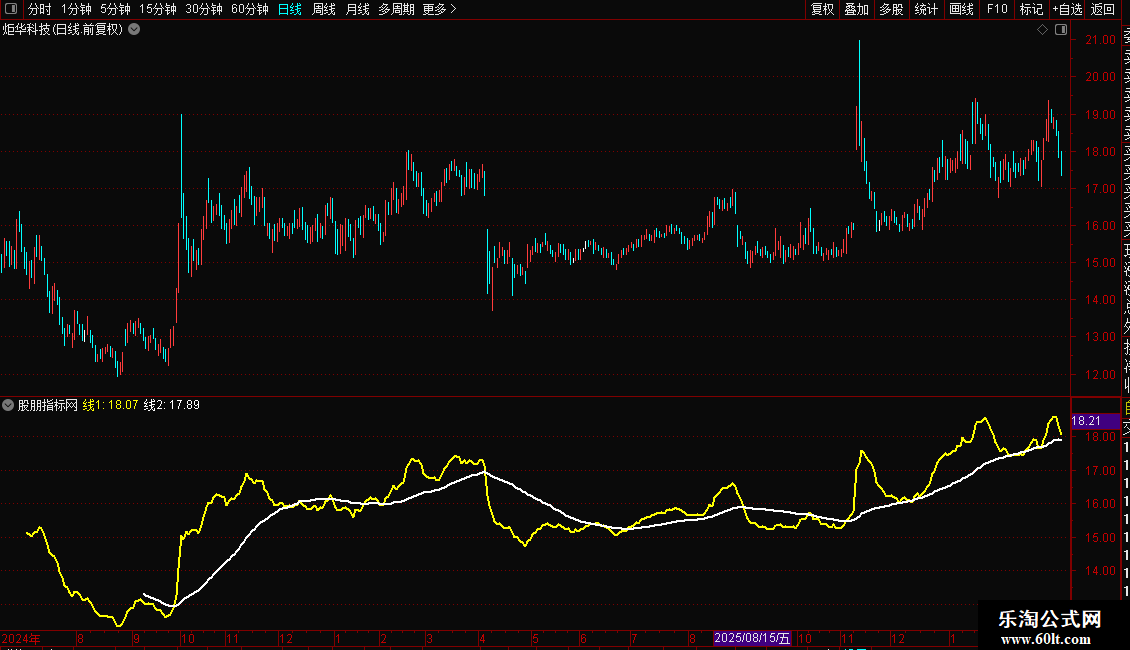The image size is (1130, 650).
Task: Toggle the right side panel icon
Action: (1061, 30)
